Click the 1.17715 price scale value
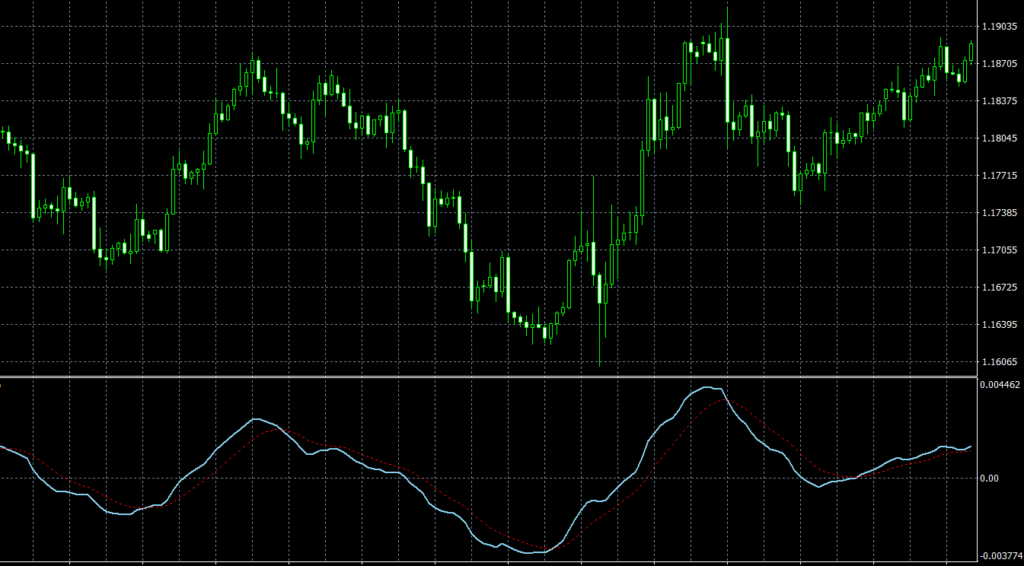Screen dimensions: 1024x566 [998, 176]
